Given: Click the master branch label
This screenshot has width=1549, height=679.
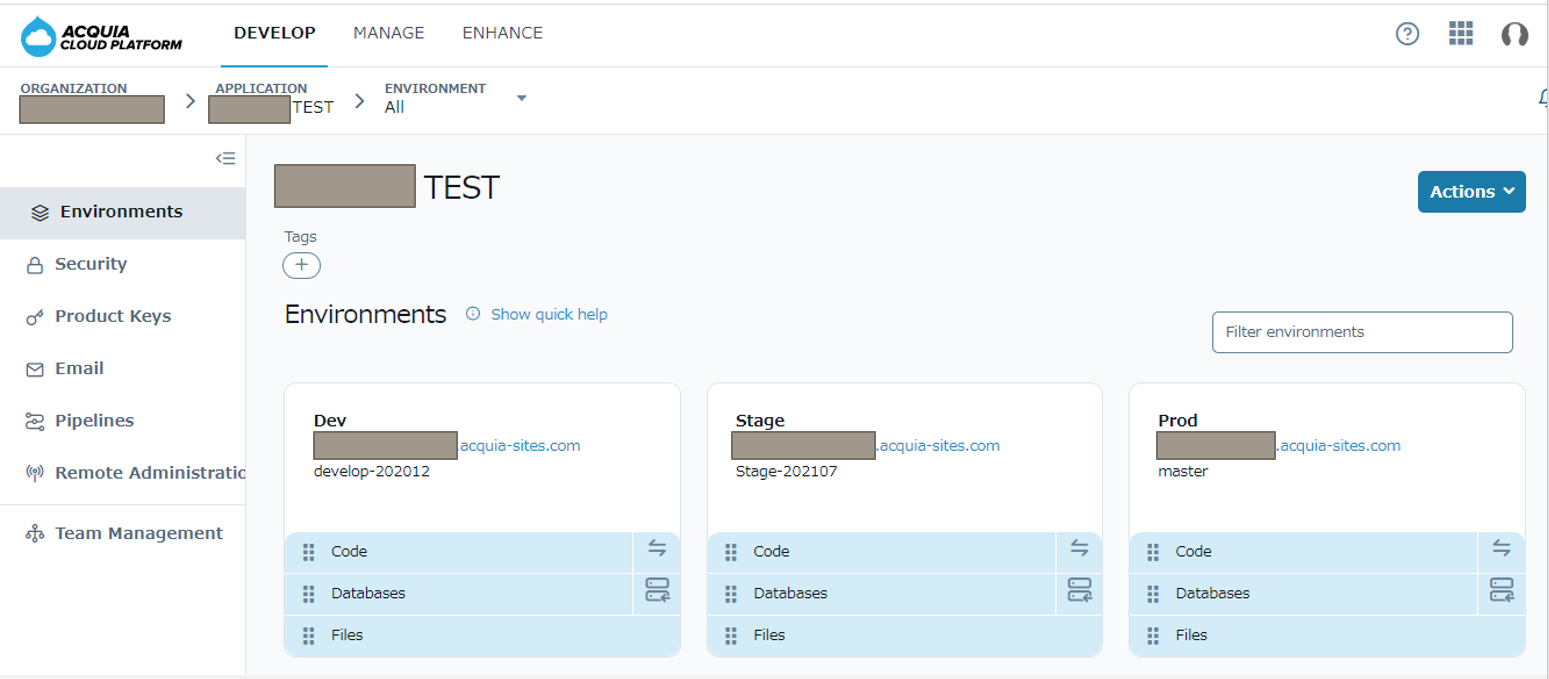Looking at the screenshot, I should pyautogui.click(x=1183, y=471).
